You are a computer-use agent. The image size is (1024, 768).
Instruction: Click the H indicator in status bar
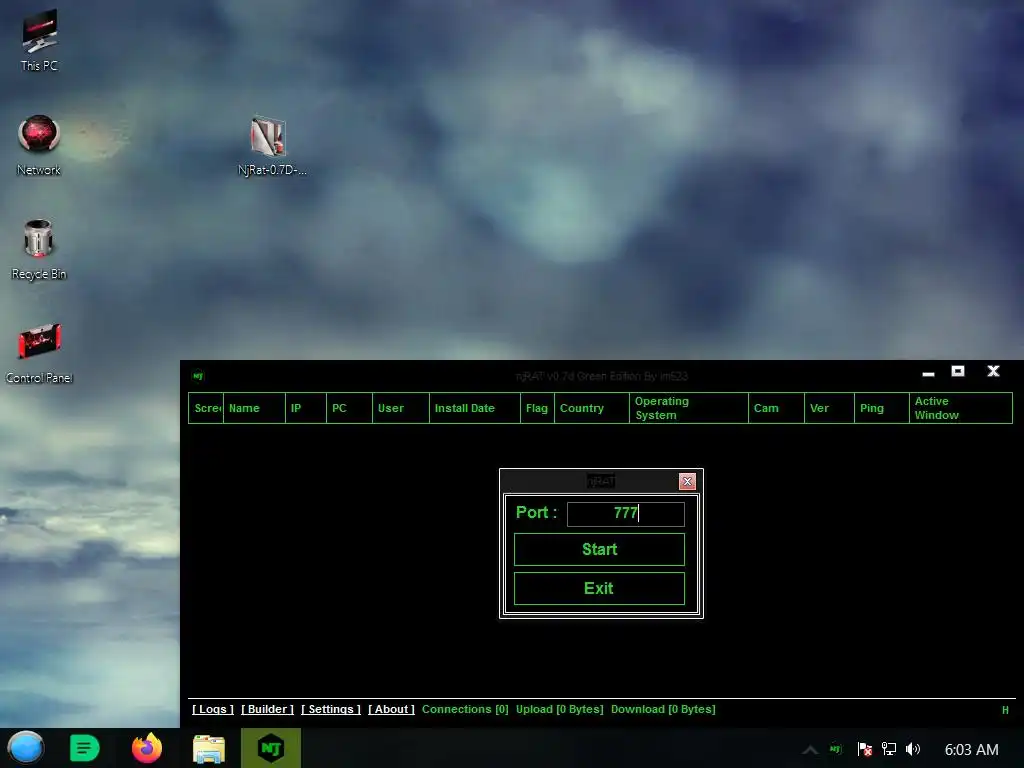coord(1005,710)
